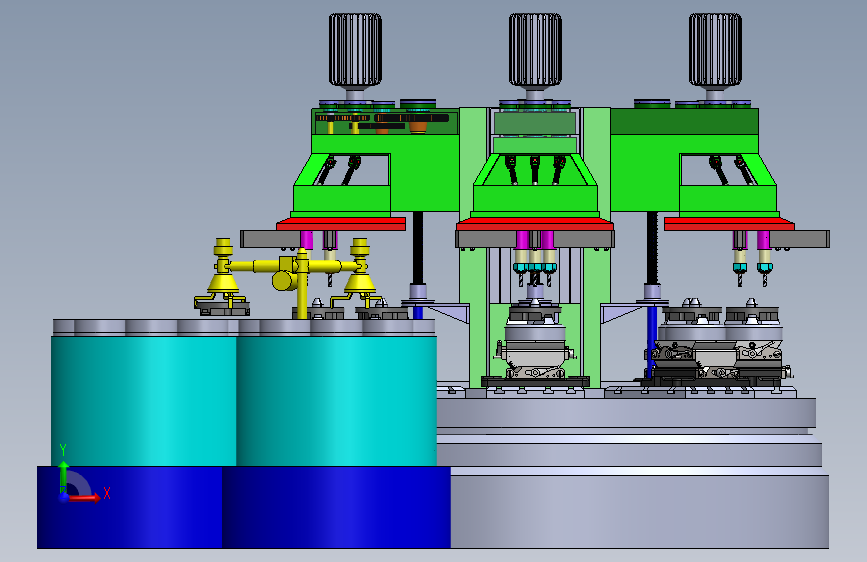Select the blue guide rod under the right lead screw
Image resolution: width=867 pixels, height=562 pixels.
pos(652,341)
